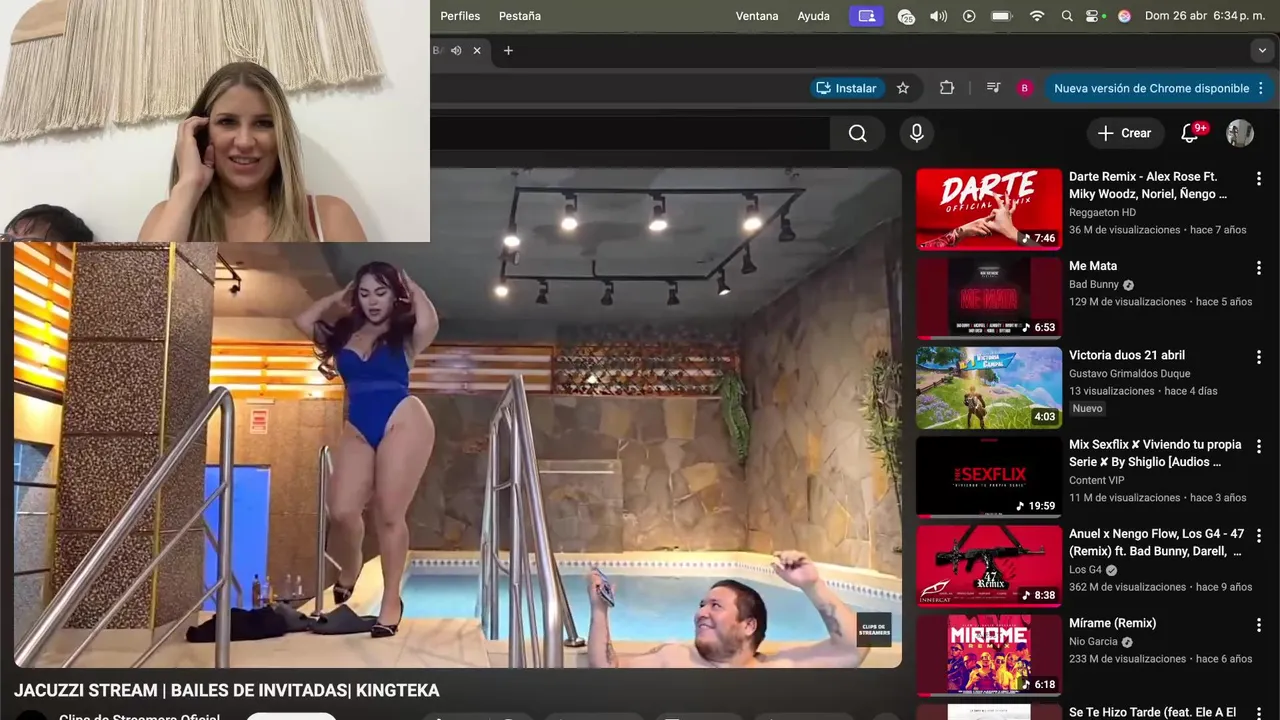Open the Me Mata video title
Image resolution: width=1280 pixels, height=720 pixels.
click(1093, 266)
